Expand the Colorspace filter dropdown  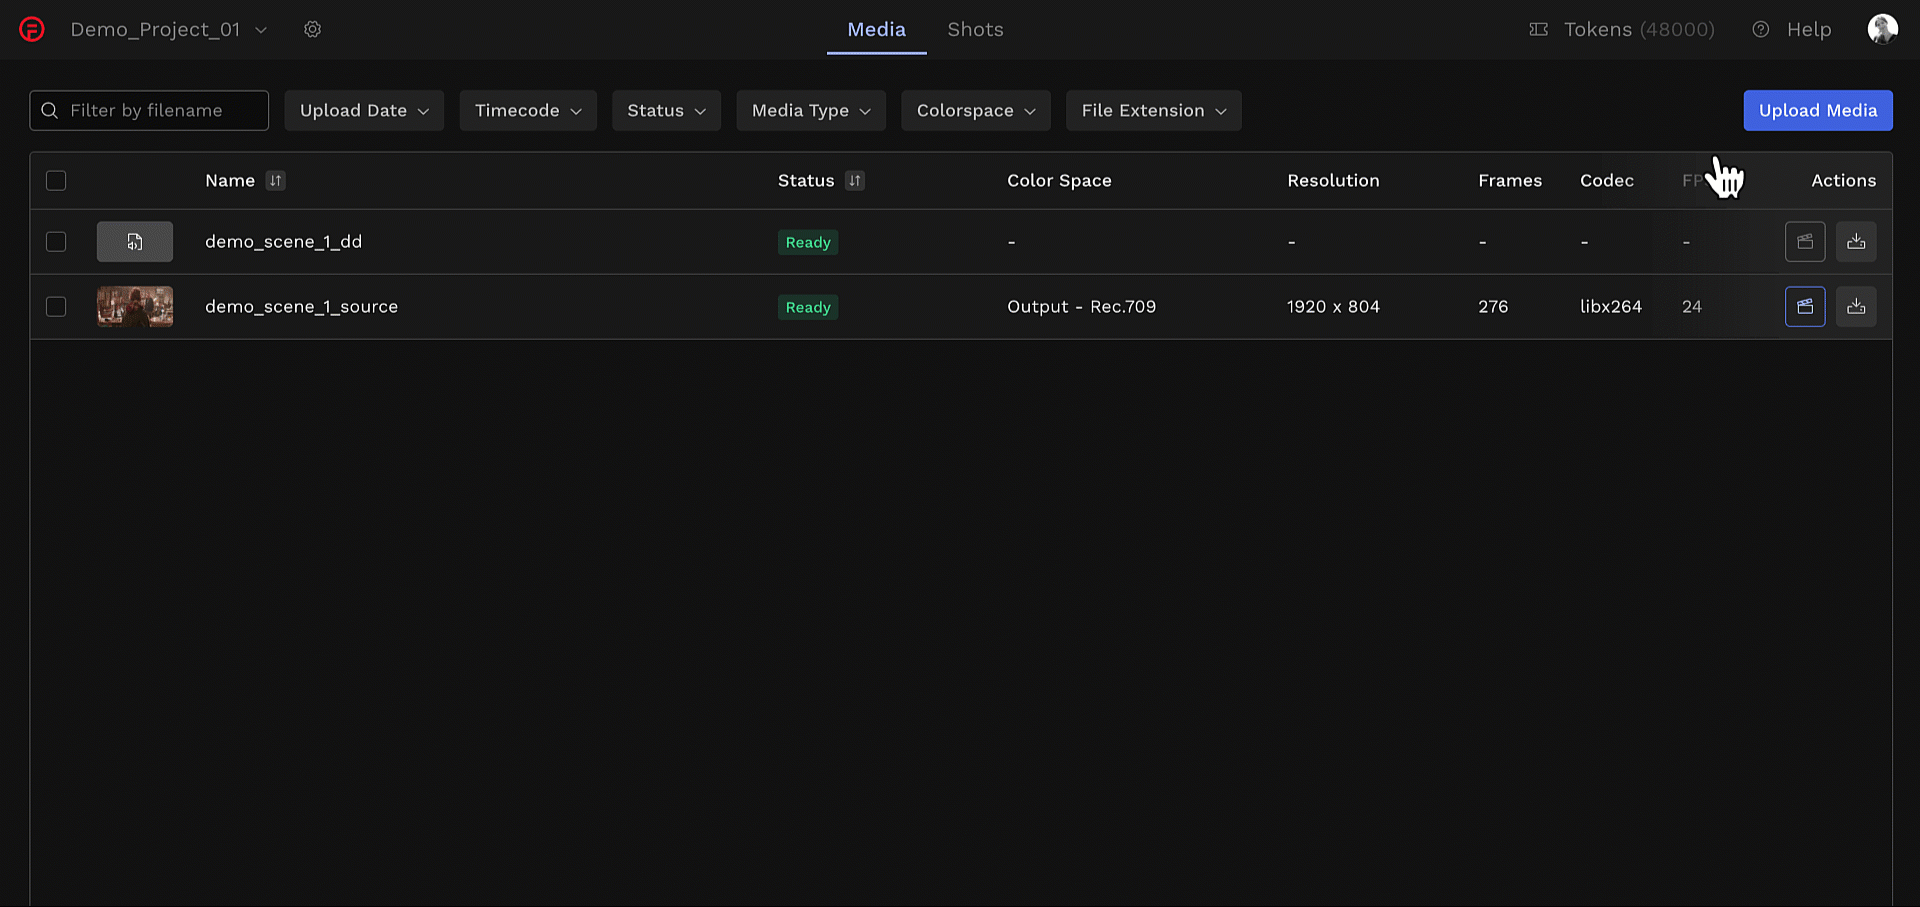coord(975,111)
